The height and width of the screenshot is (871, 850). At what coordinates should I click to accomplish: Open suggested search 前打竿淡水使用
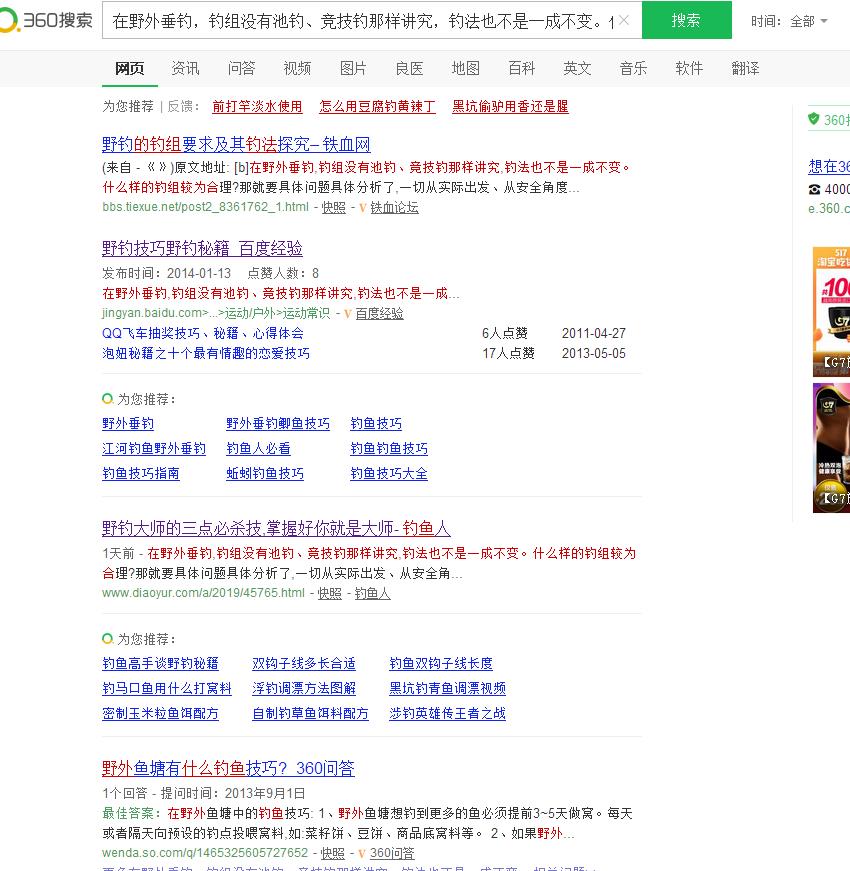click(x=257, y=106)
